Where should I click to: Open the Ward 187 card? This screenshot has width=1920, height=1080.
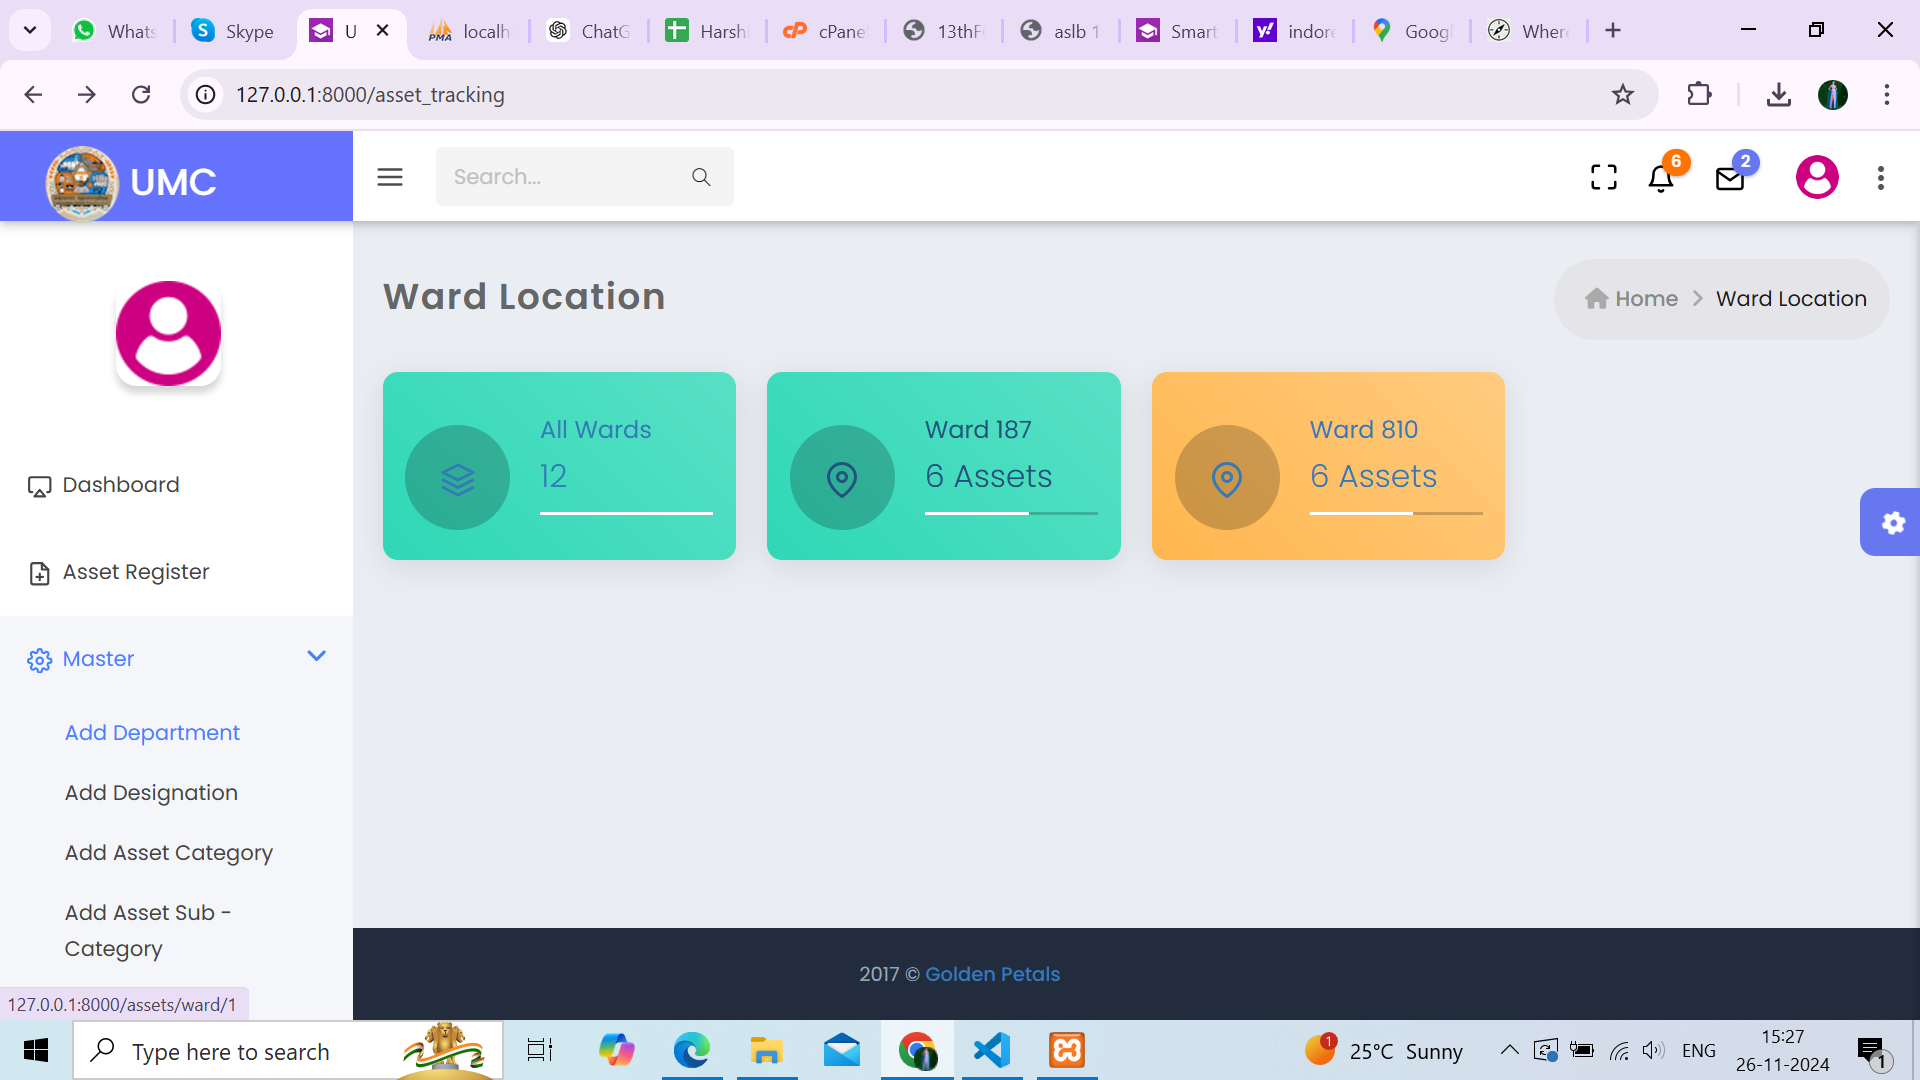943,466
